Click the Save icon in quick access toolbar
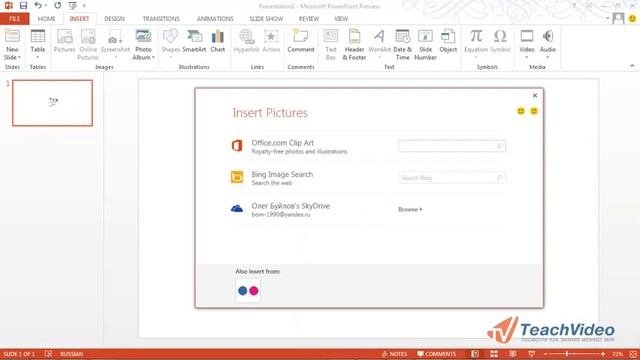Viewport: 640px width, 360px height. coord(23,6)
